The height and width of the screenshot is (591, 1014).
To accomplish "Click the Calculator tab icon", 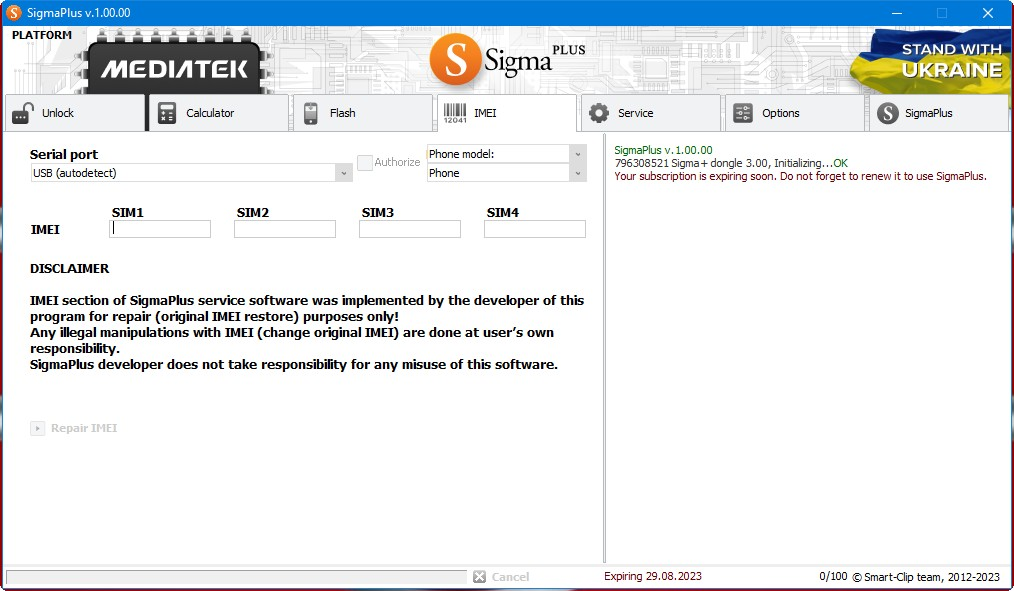I will click(x=167, y=114).
